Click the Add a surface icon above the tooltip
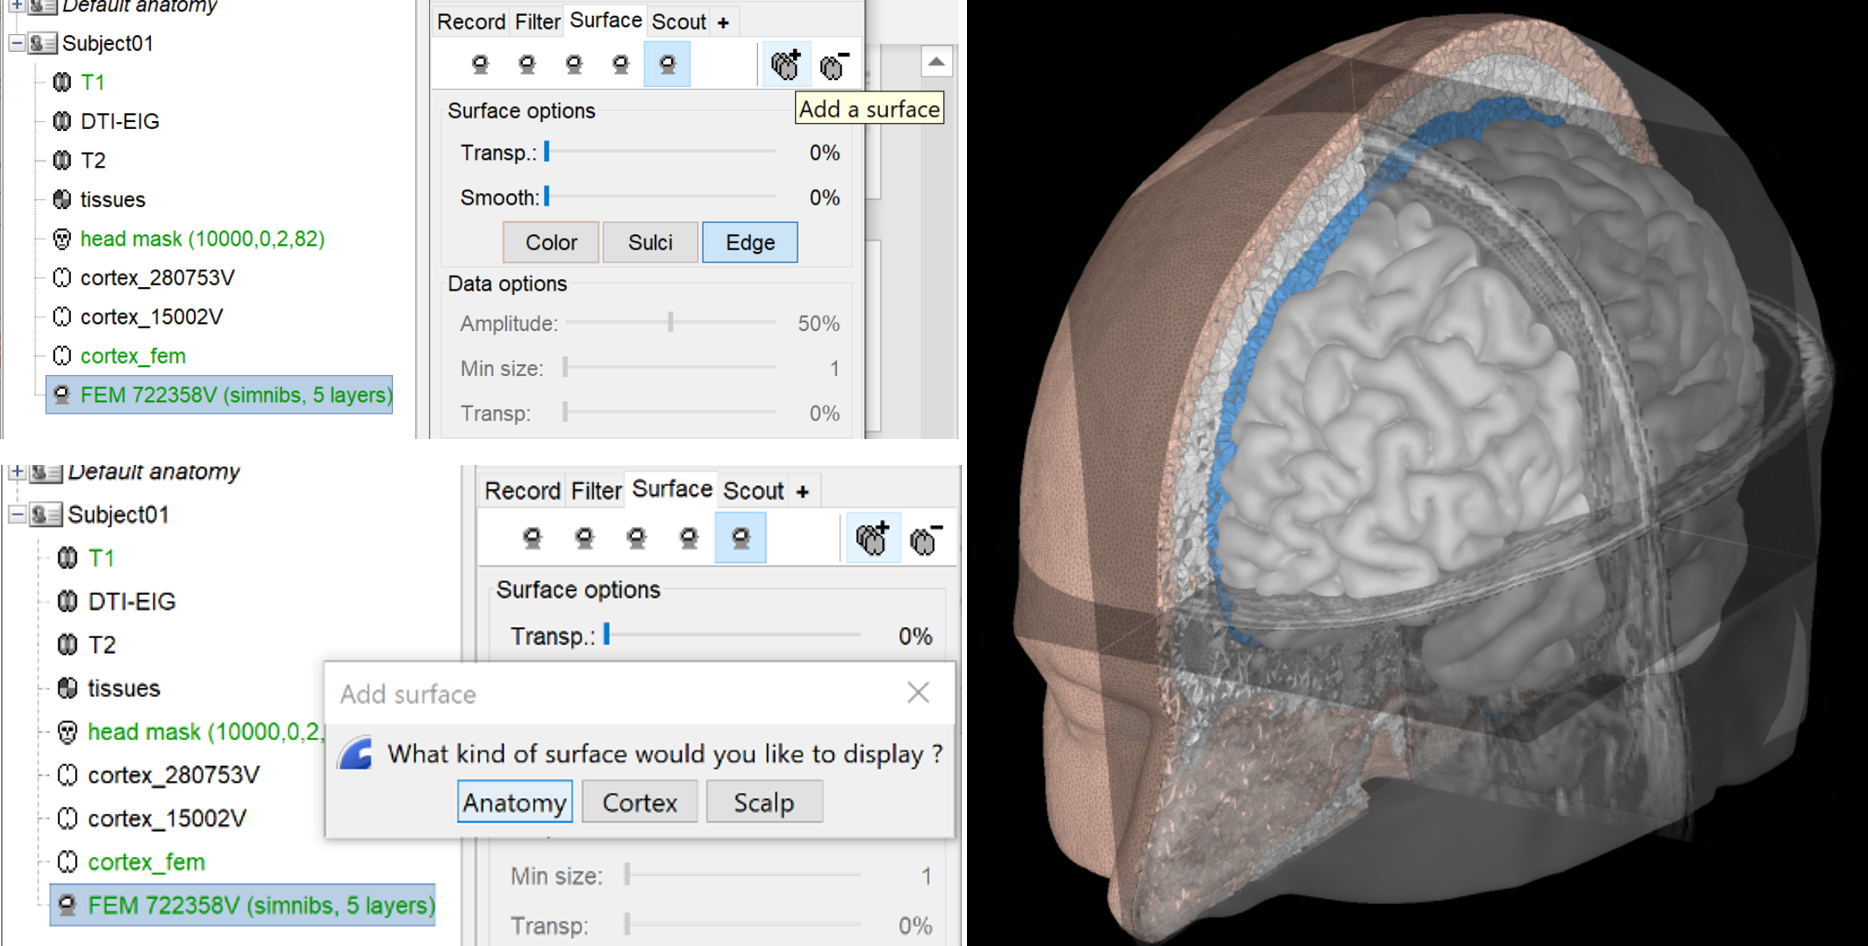This screenshot has width=1868, height=946. click(x=786, y=65)
